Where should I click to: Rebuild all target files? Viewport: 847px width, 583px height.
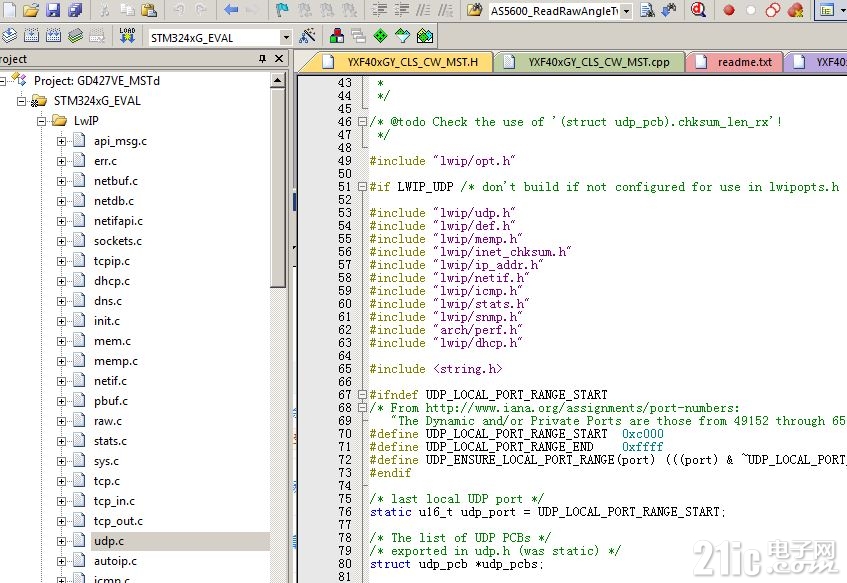tap(53, 36)
